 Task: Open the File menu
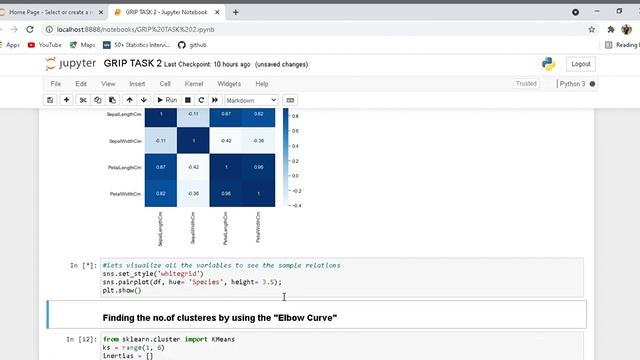point(56,84)
